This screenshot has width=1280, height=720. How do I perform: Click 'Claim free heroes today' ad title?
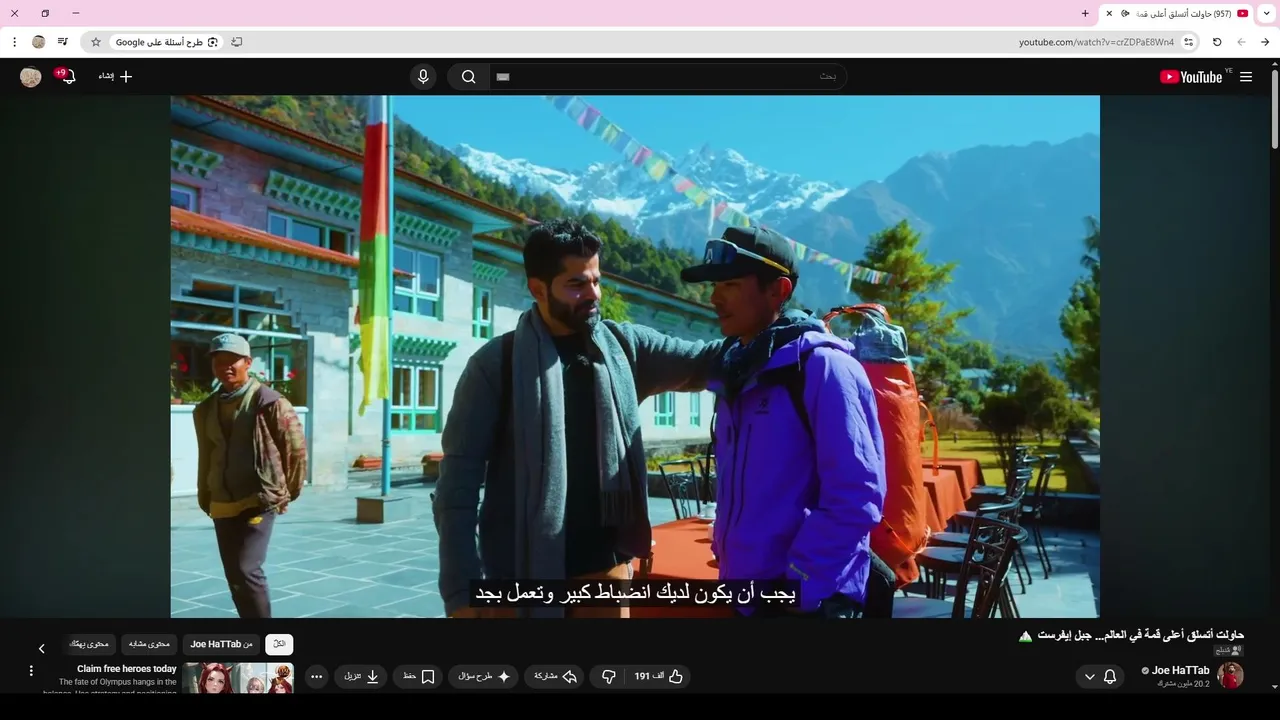click(x=127, y=669)
